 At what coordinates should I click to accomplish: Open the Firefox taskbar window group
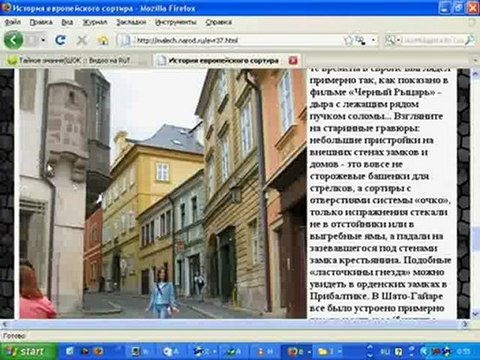coord(297,351)
